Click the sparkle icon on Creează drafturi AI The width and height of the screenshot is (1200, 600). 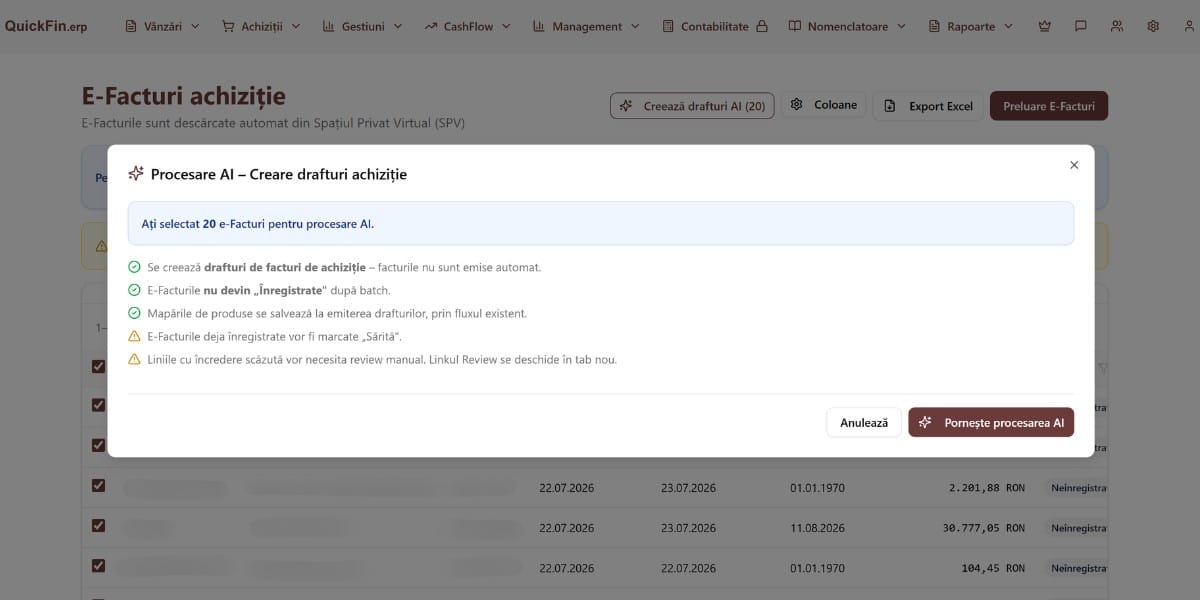626,106
